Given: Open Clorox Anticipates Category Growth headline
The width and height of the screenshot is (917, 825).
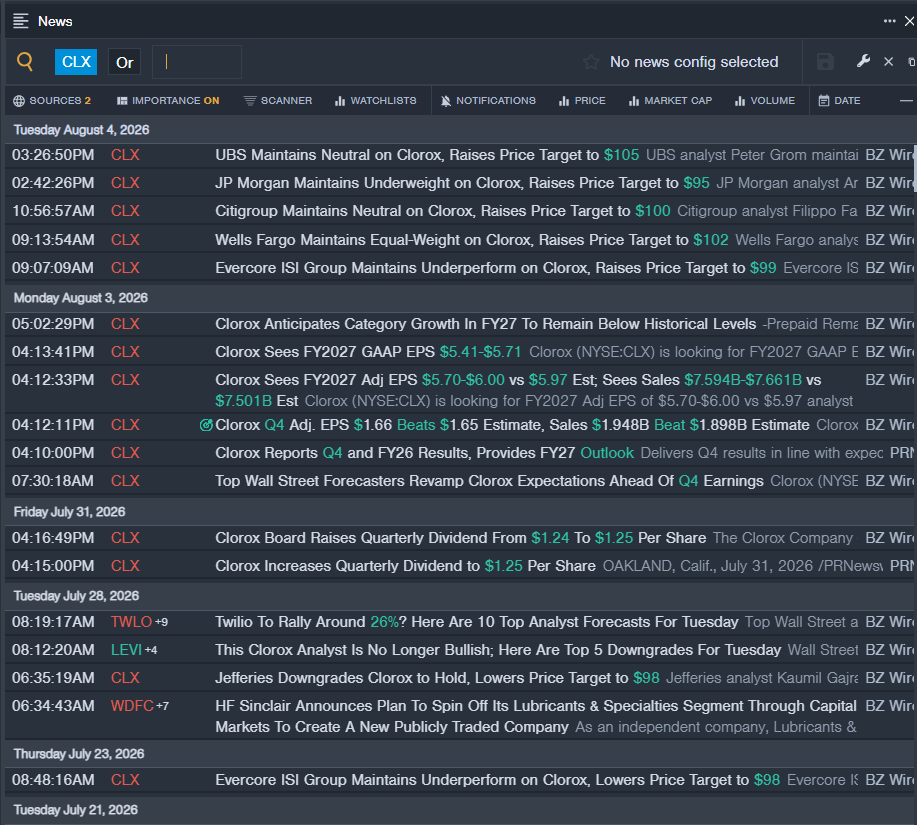Looking at the screenshot, I should point(485,324).
